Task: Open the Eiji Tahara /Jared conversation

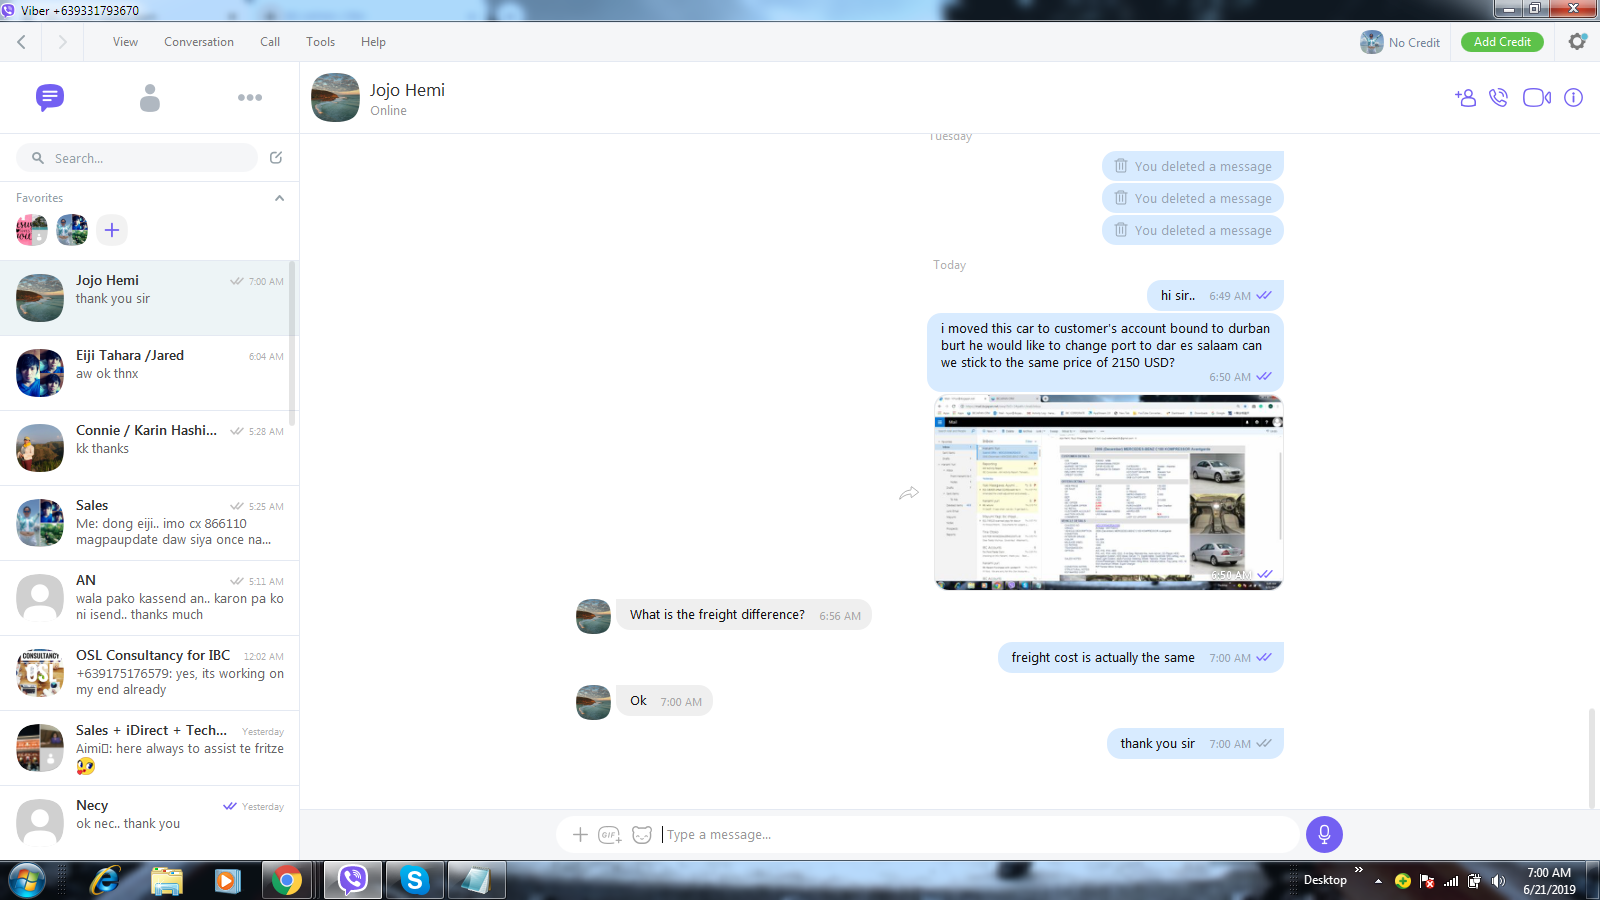Action: [x=148, y=373]
